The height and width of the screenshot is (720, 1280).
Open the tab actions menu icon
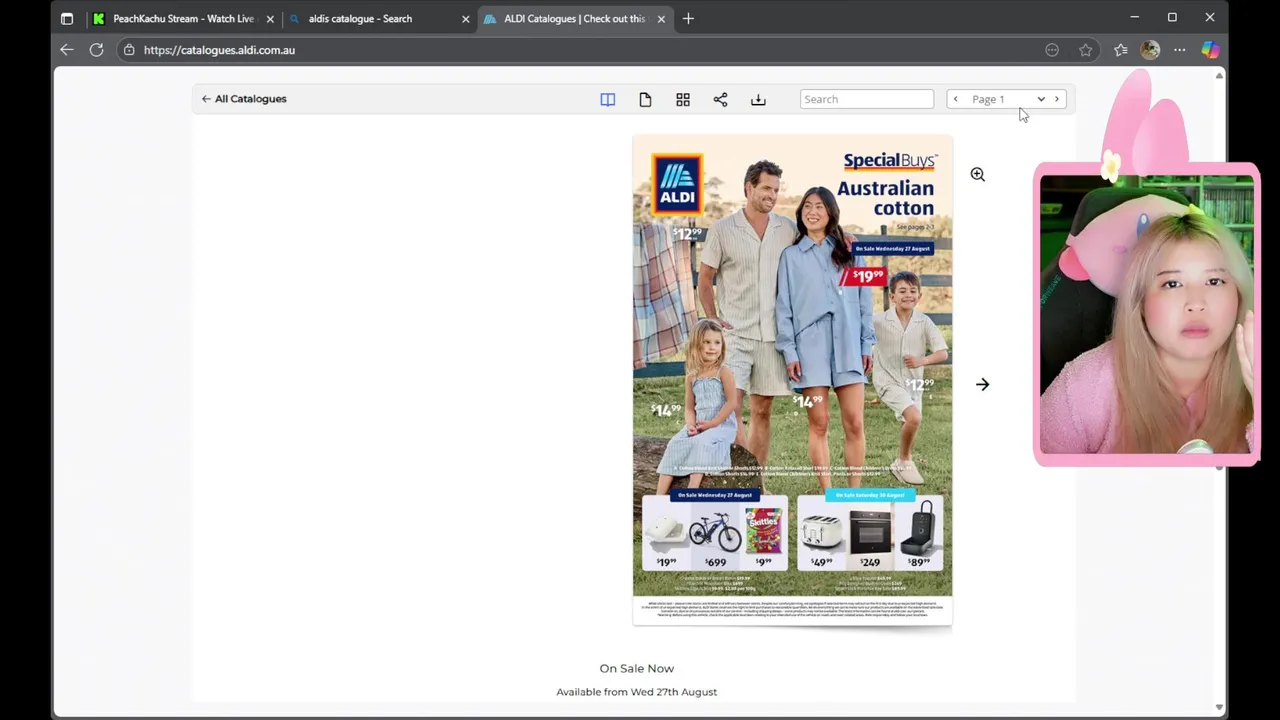click(67, 19)
